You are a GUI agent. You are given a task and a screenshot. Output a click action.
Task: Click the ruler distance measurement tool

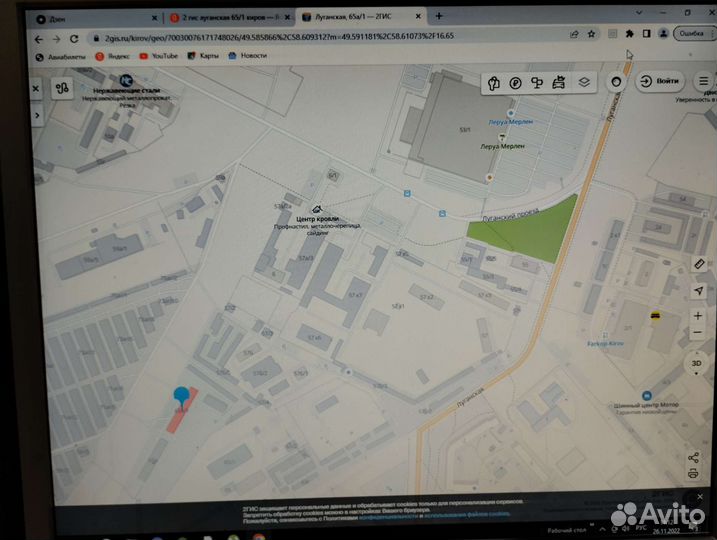pyautogui.click(x=699, y=263)
